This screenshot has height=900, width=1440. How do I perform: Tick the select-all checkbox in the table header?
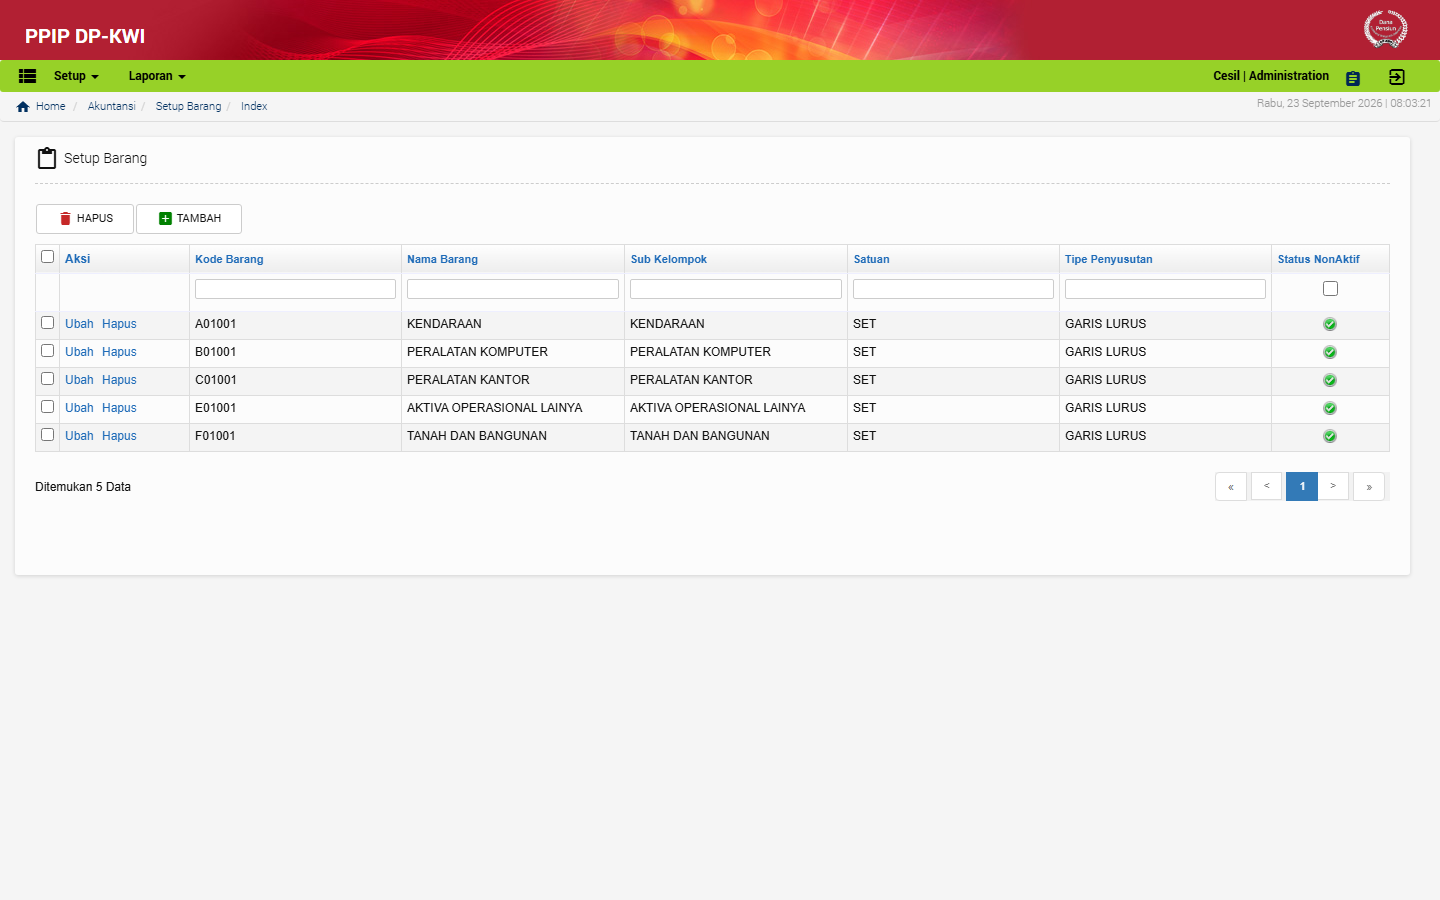(47, 257)
